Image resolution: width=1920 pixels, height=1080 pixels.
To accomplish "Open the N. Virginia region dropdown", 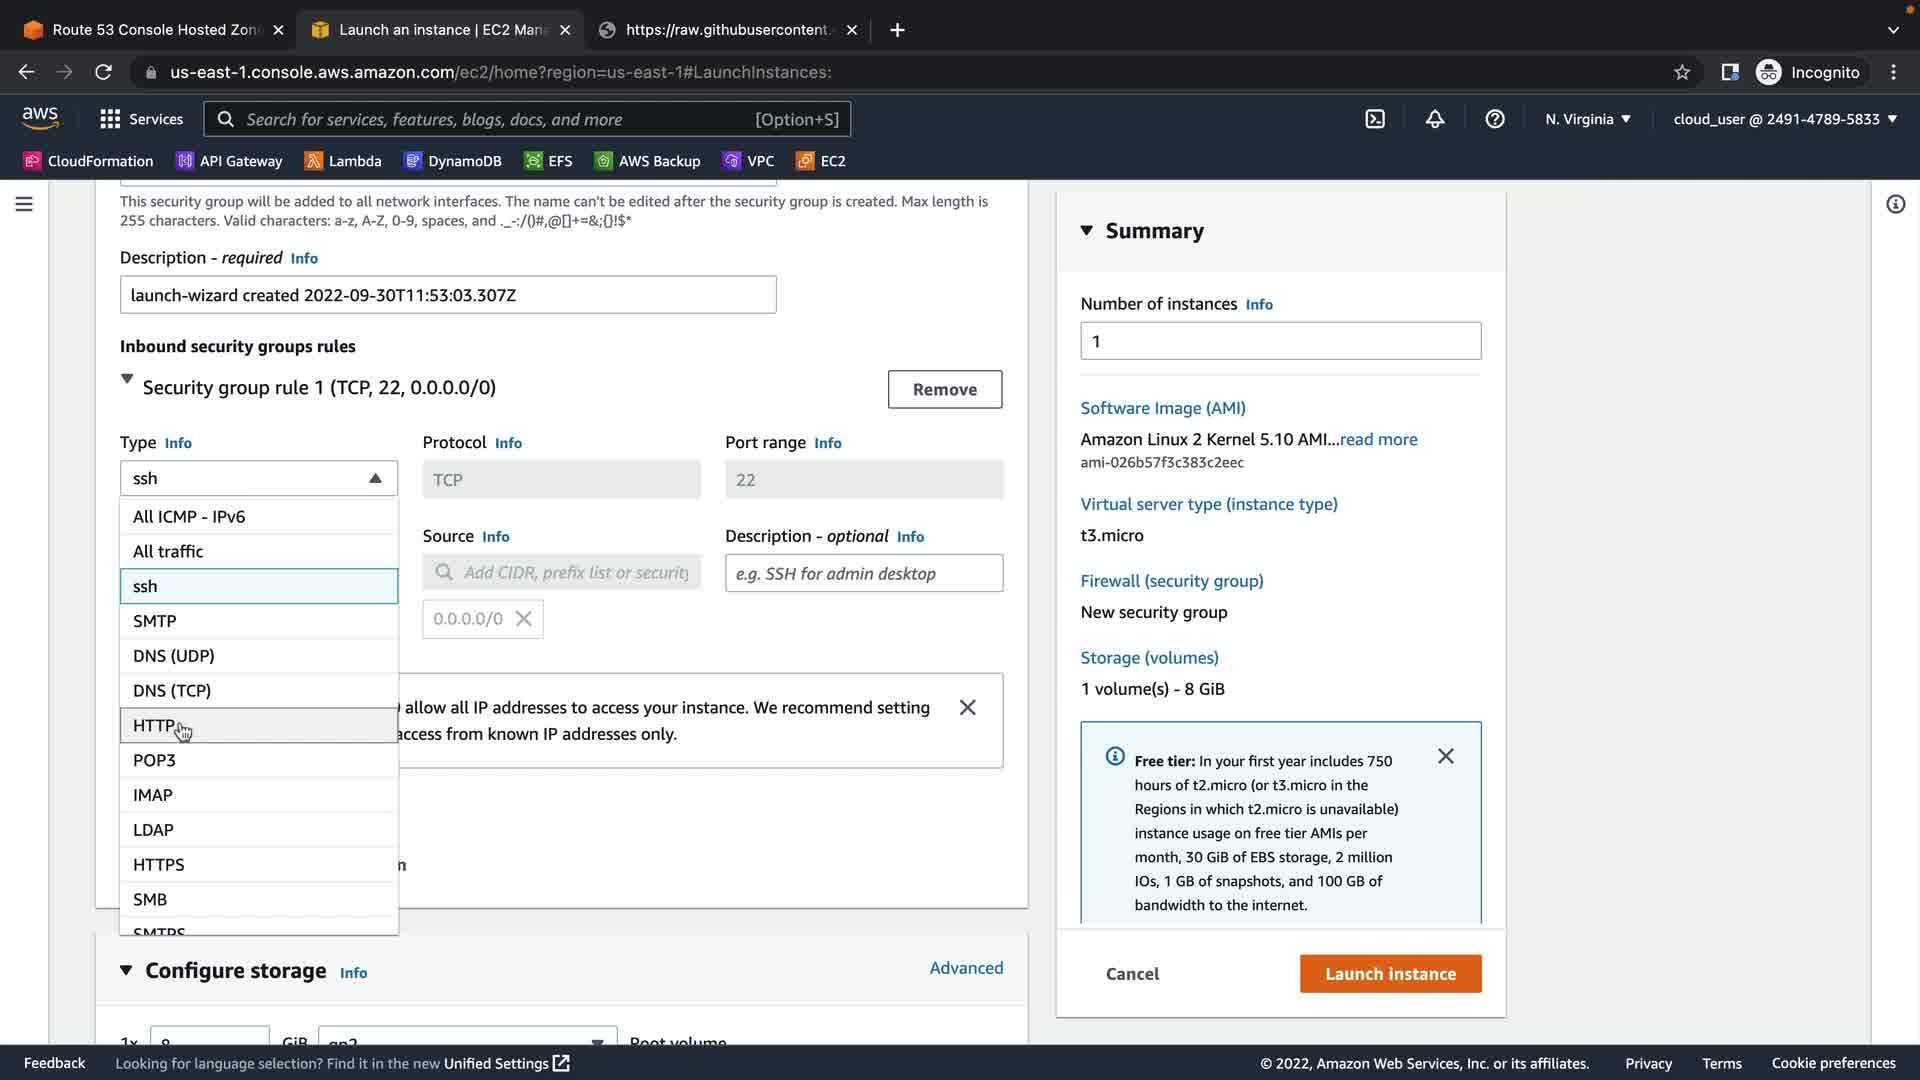I will (1587, 119).
